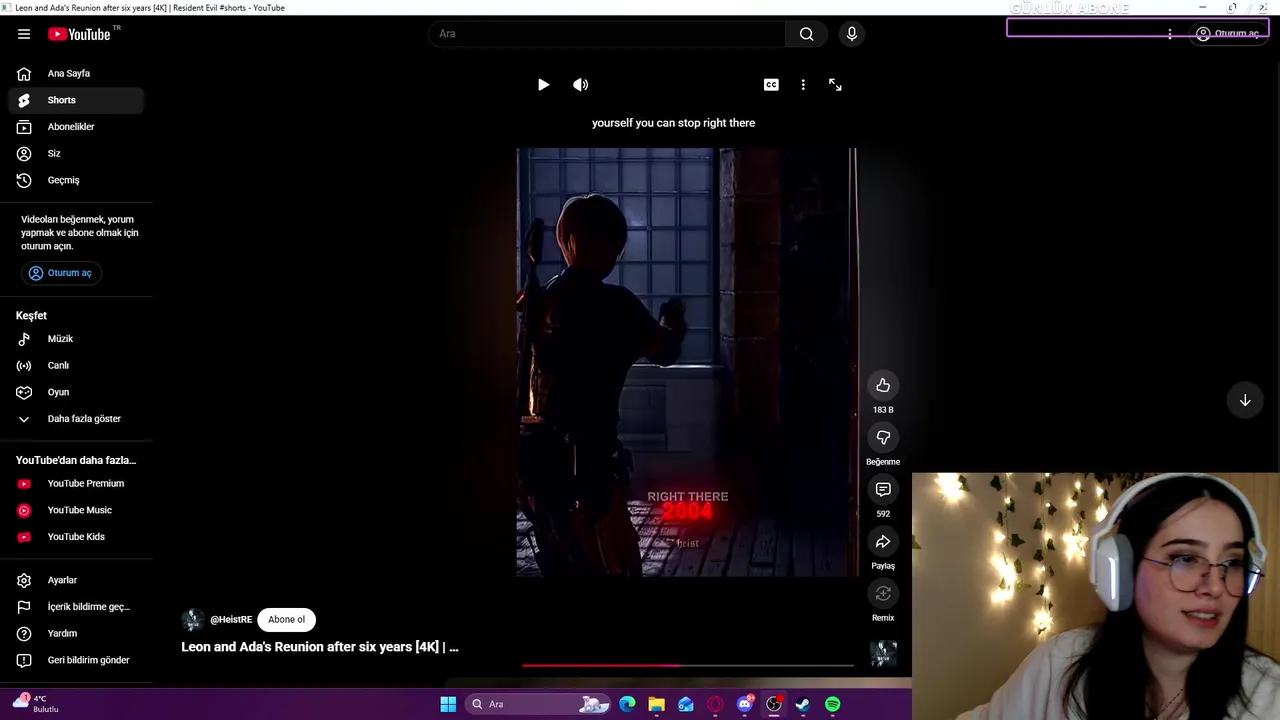
Task: Click sidebar Oturum aç button
Action: pyautogui.click(x=61, y=273)
